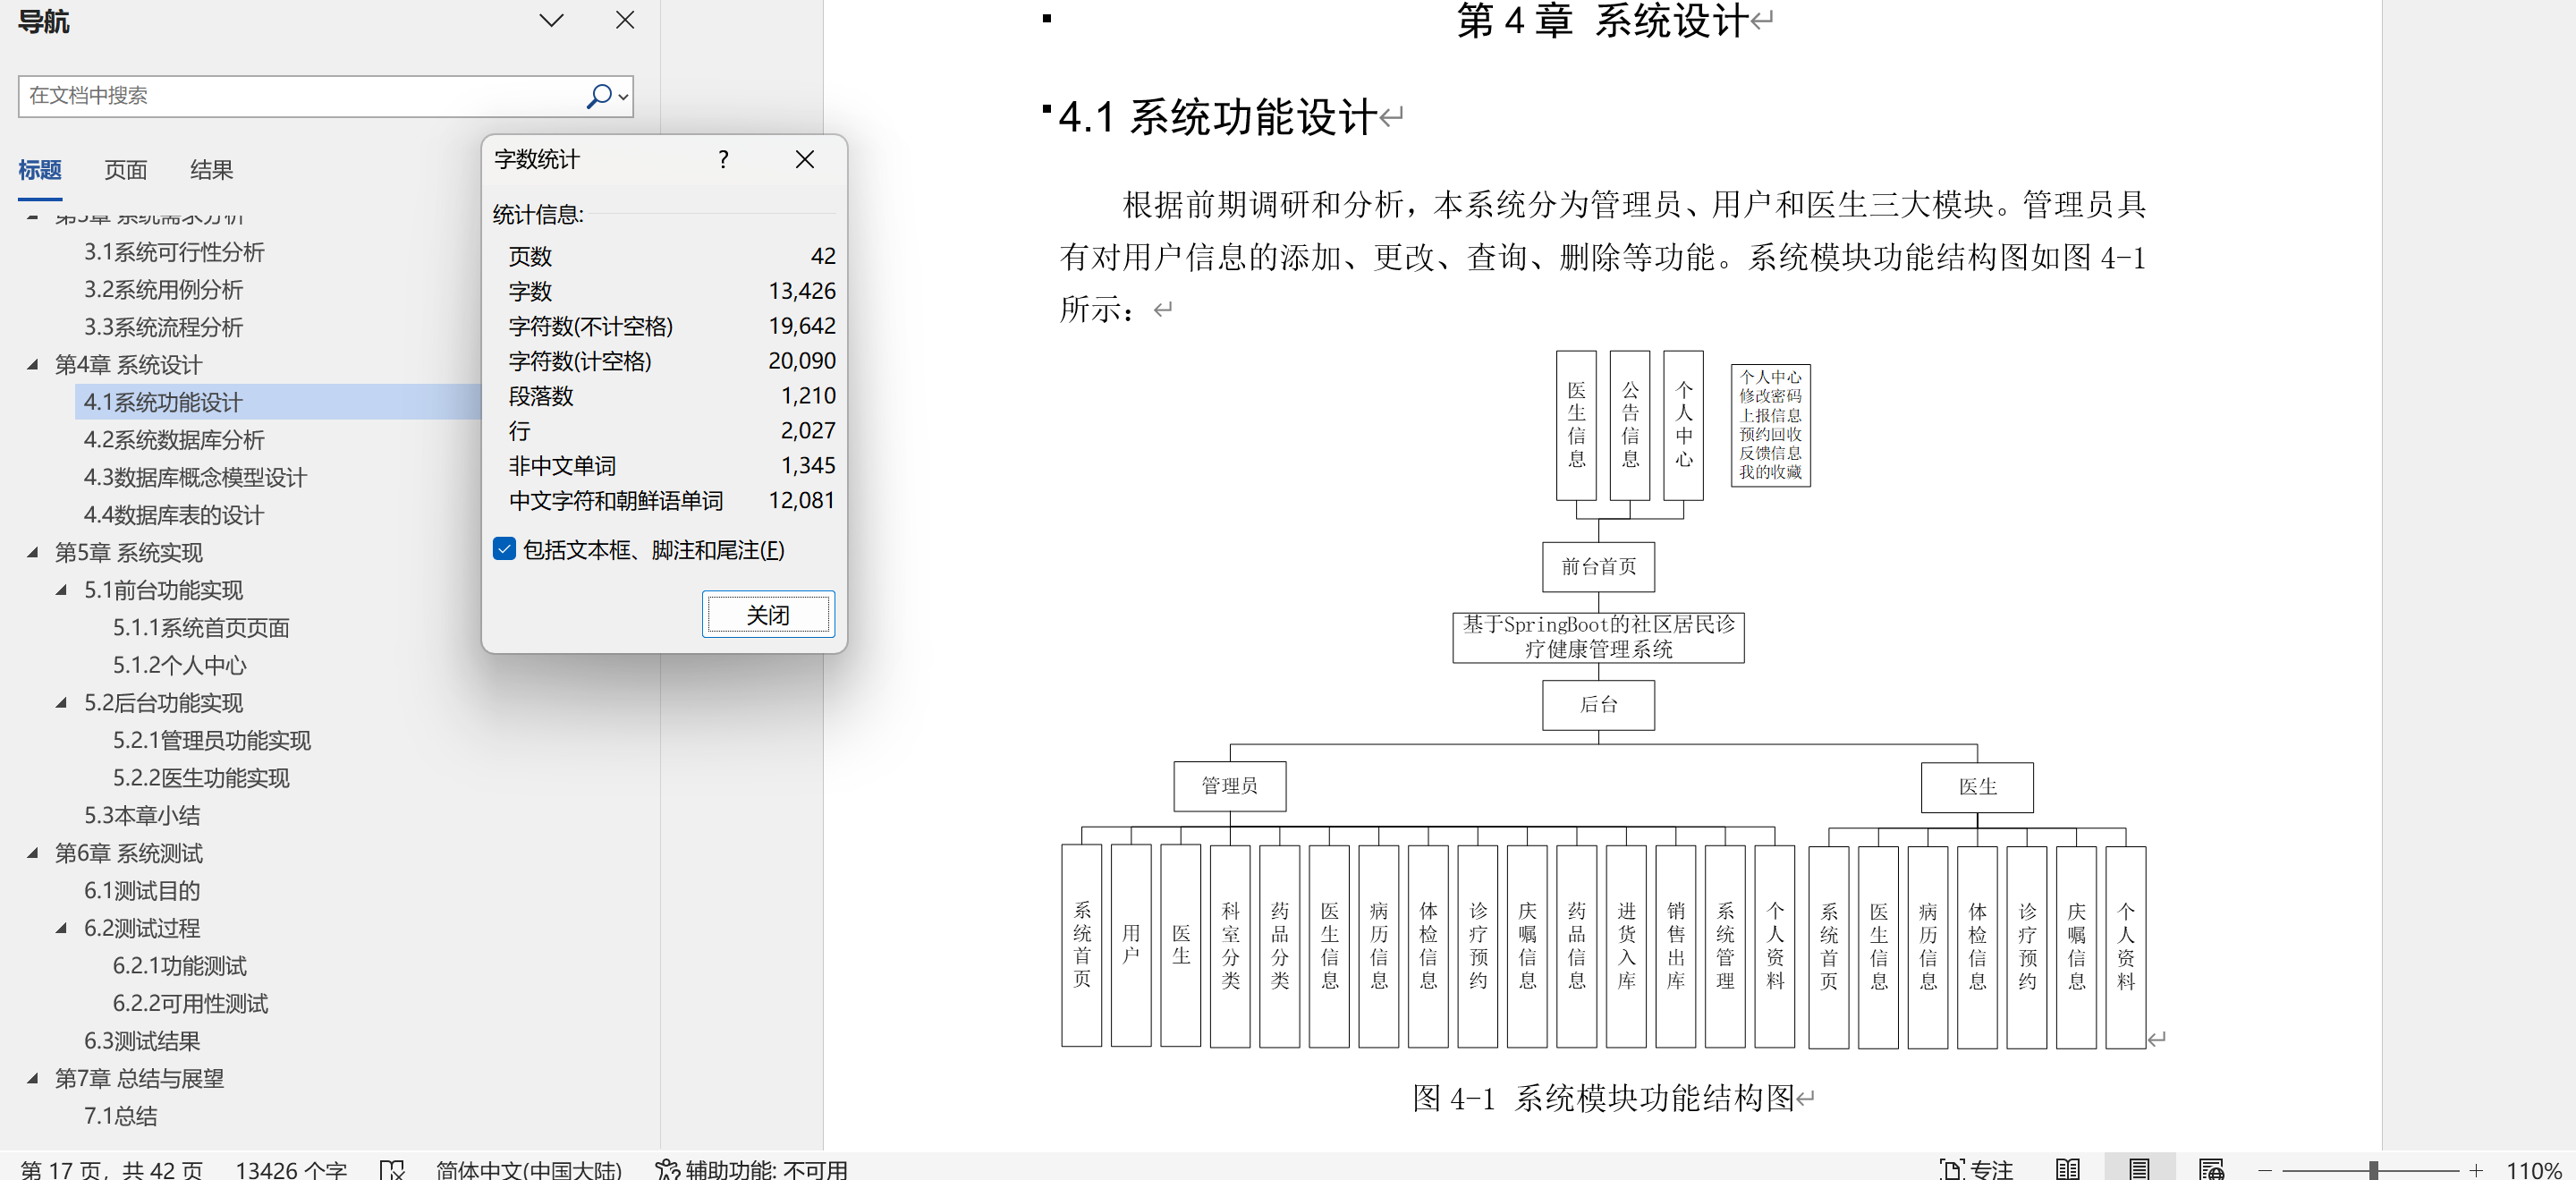Image resolution: width=2576 pixels, height=1180 pixels.
Task: Go to heading 7.1总结
Action: click(x=120, y=1116)
